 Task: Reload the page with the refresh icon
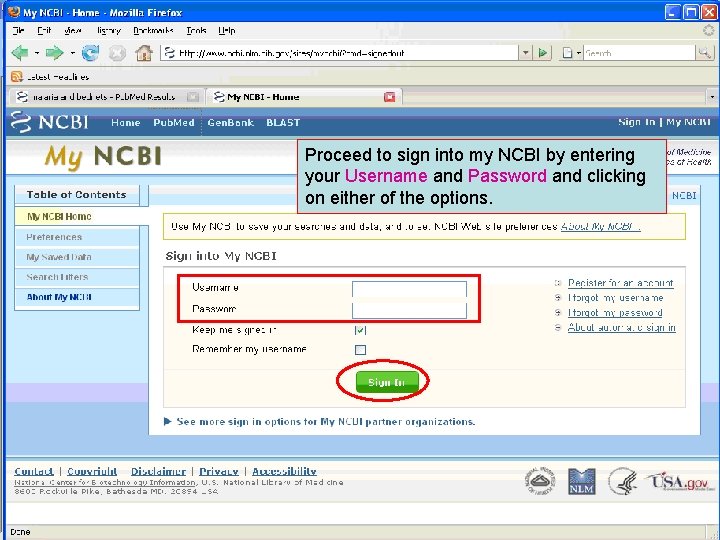click(x=90, y=53)
